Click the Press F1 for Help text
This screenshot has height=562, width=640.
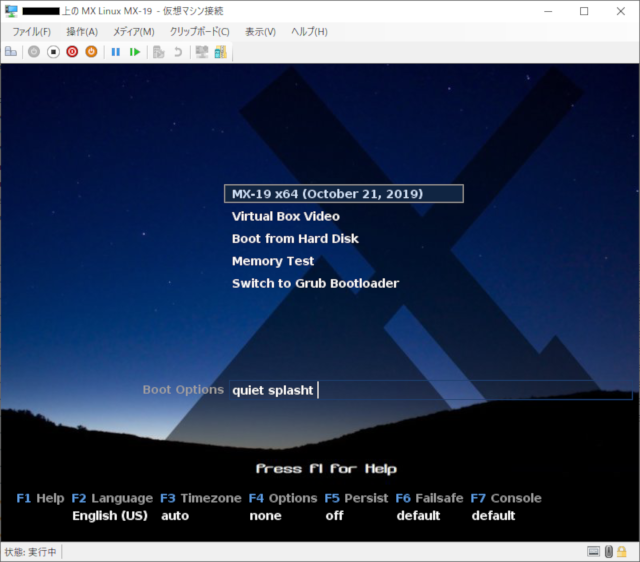tap(326, 469)
